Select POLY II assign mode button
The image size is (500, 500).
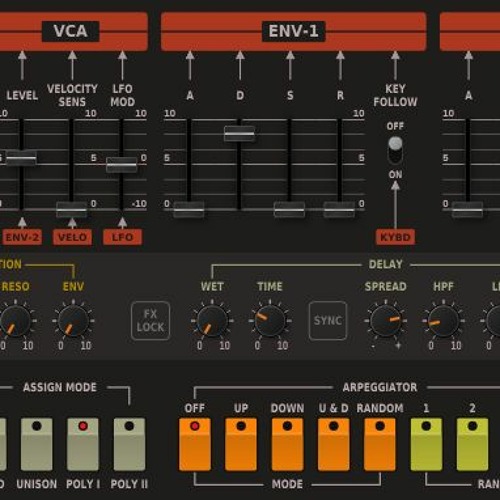pyautogui.click(x=129, y=444)
